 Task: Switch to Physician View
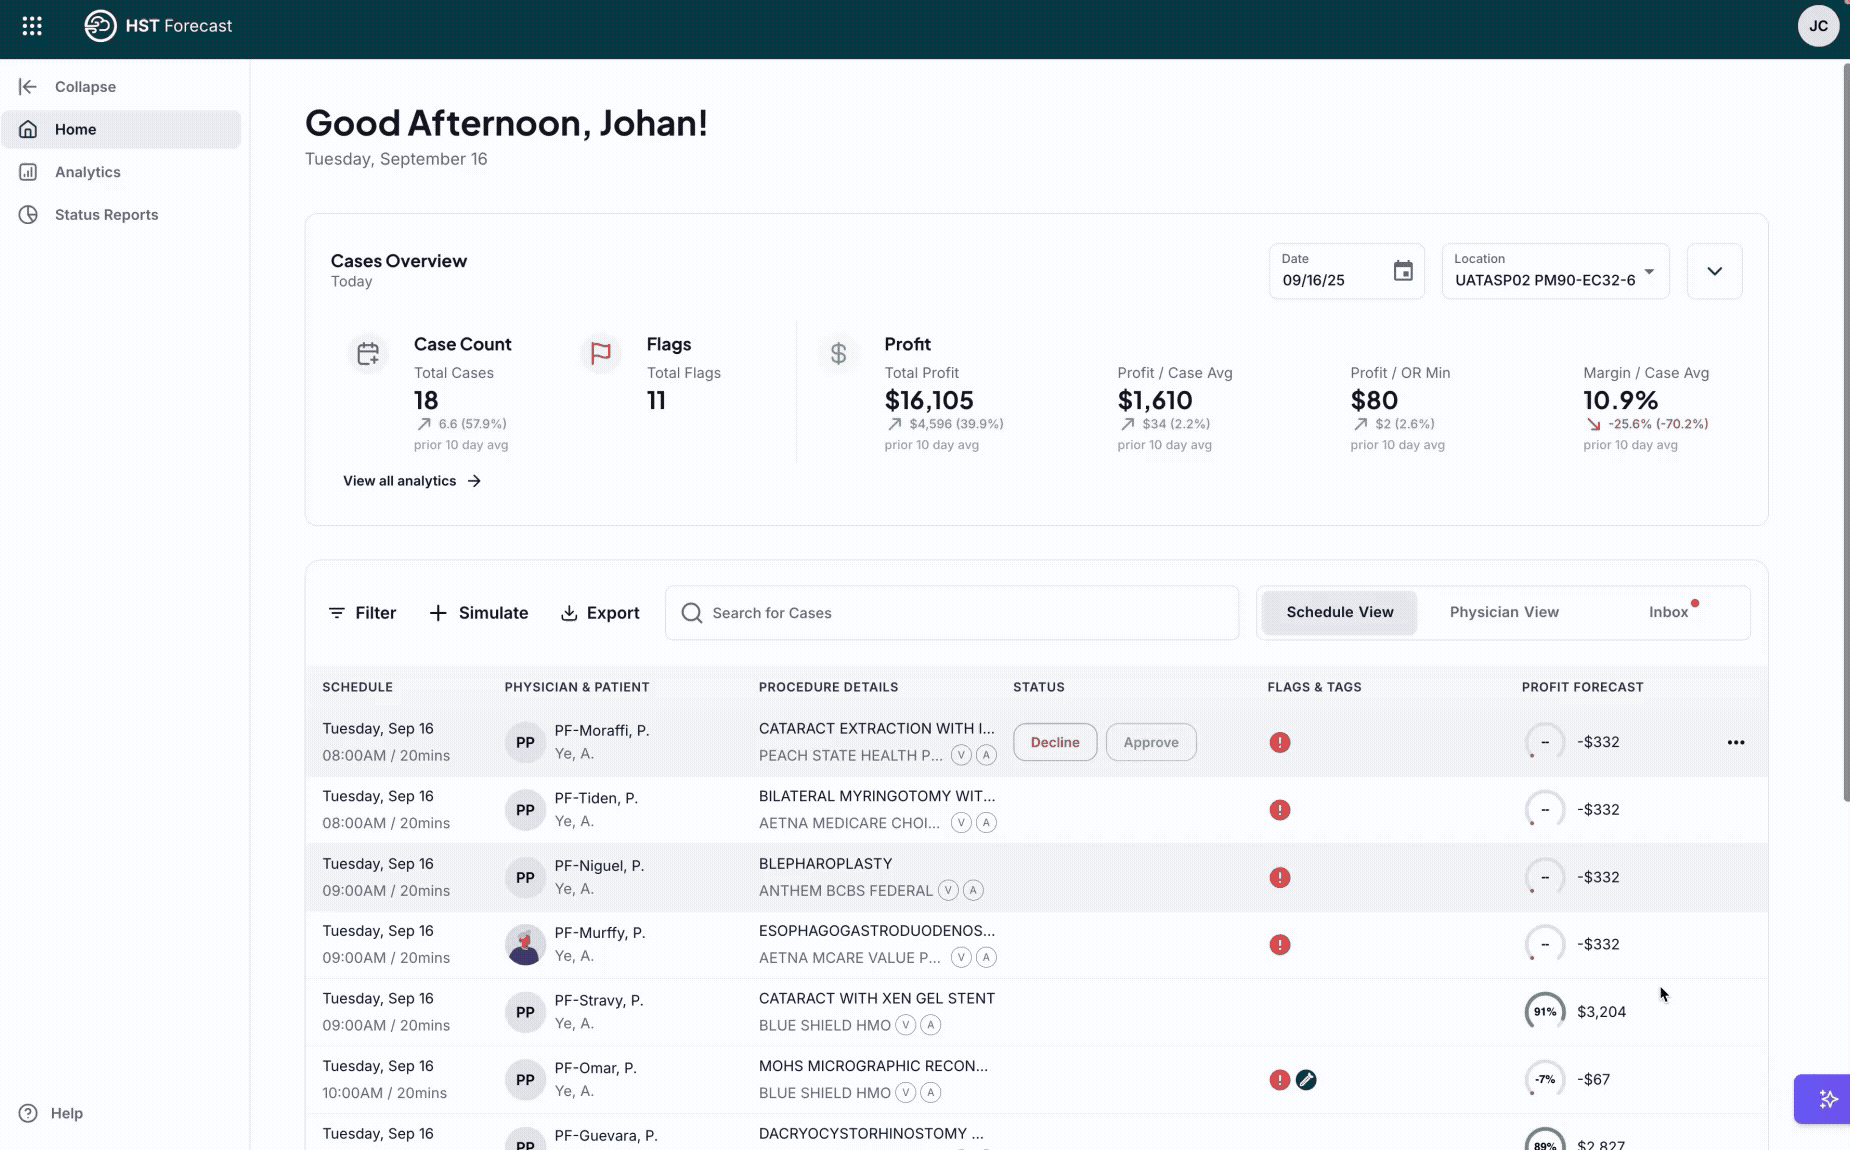tap(1503, 612)
